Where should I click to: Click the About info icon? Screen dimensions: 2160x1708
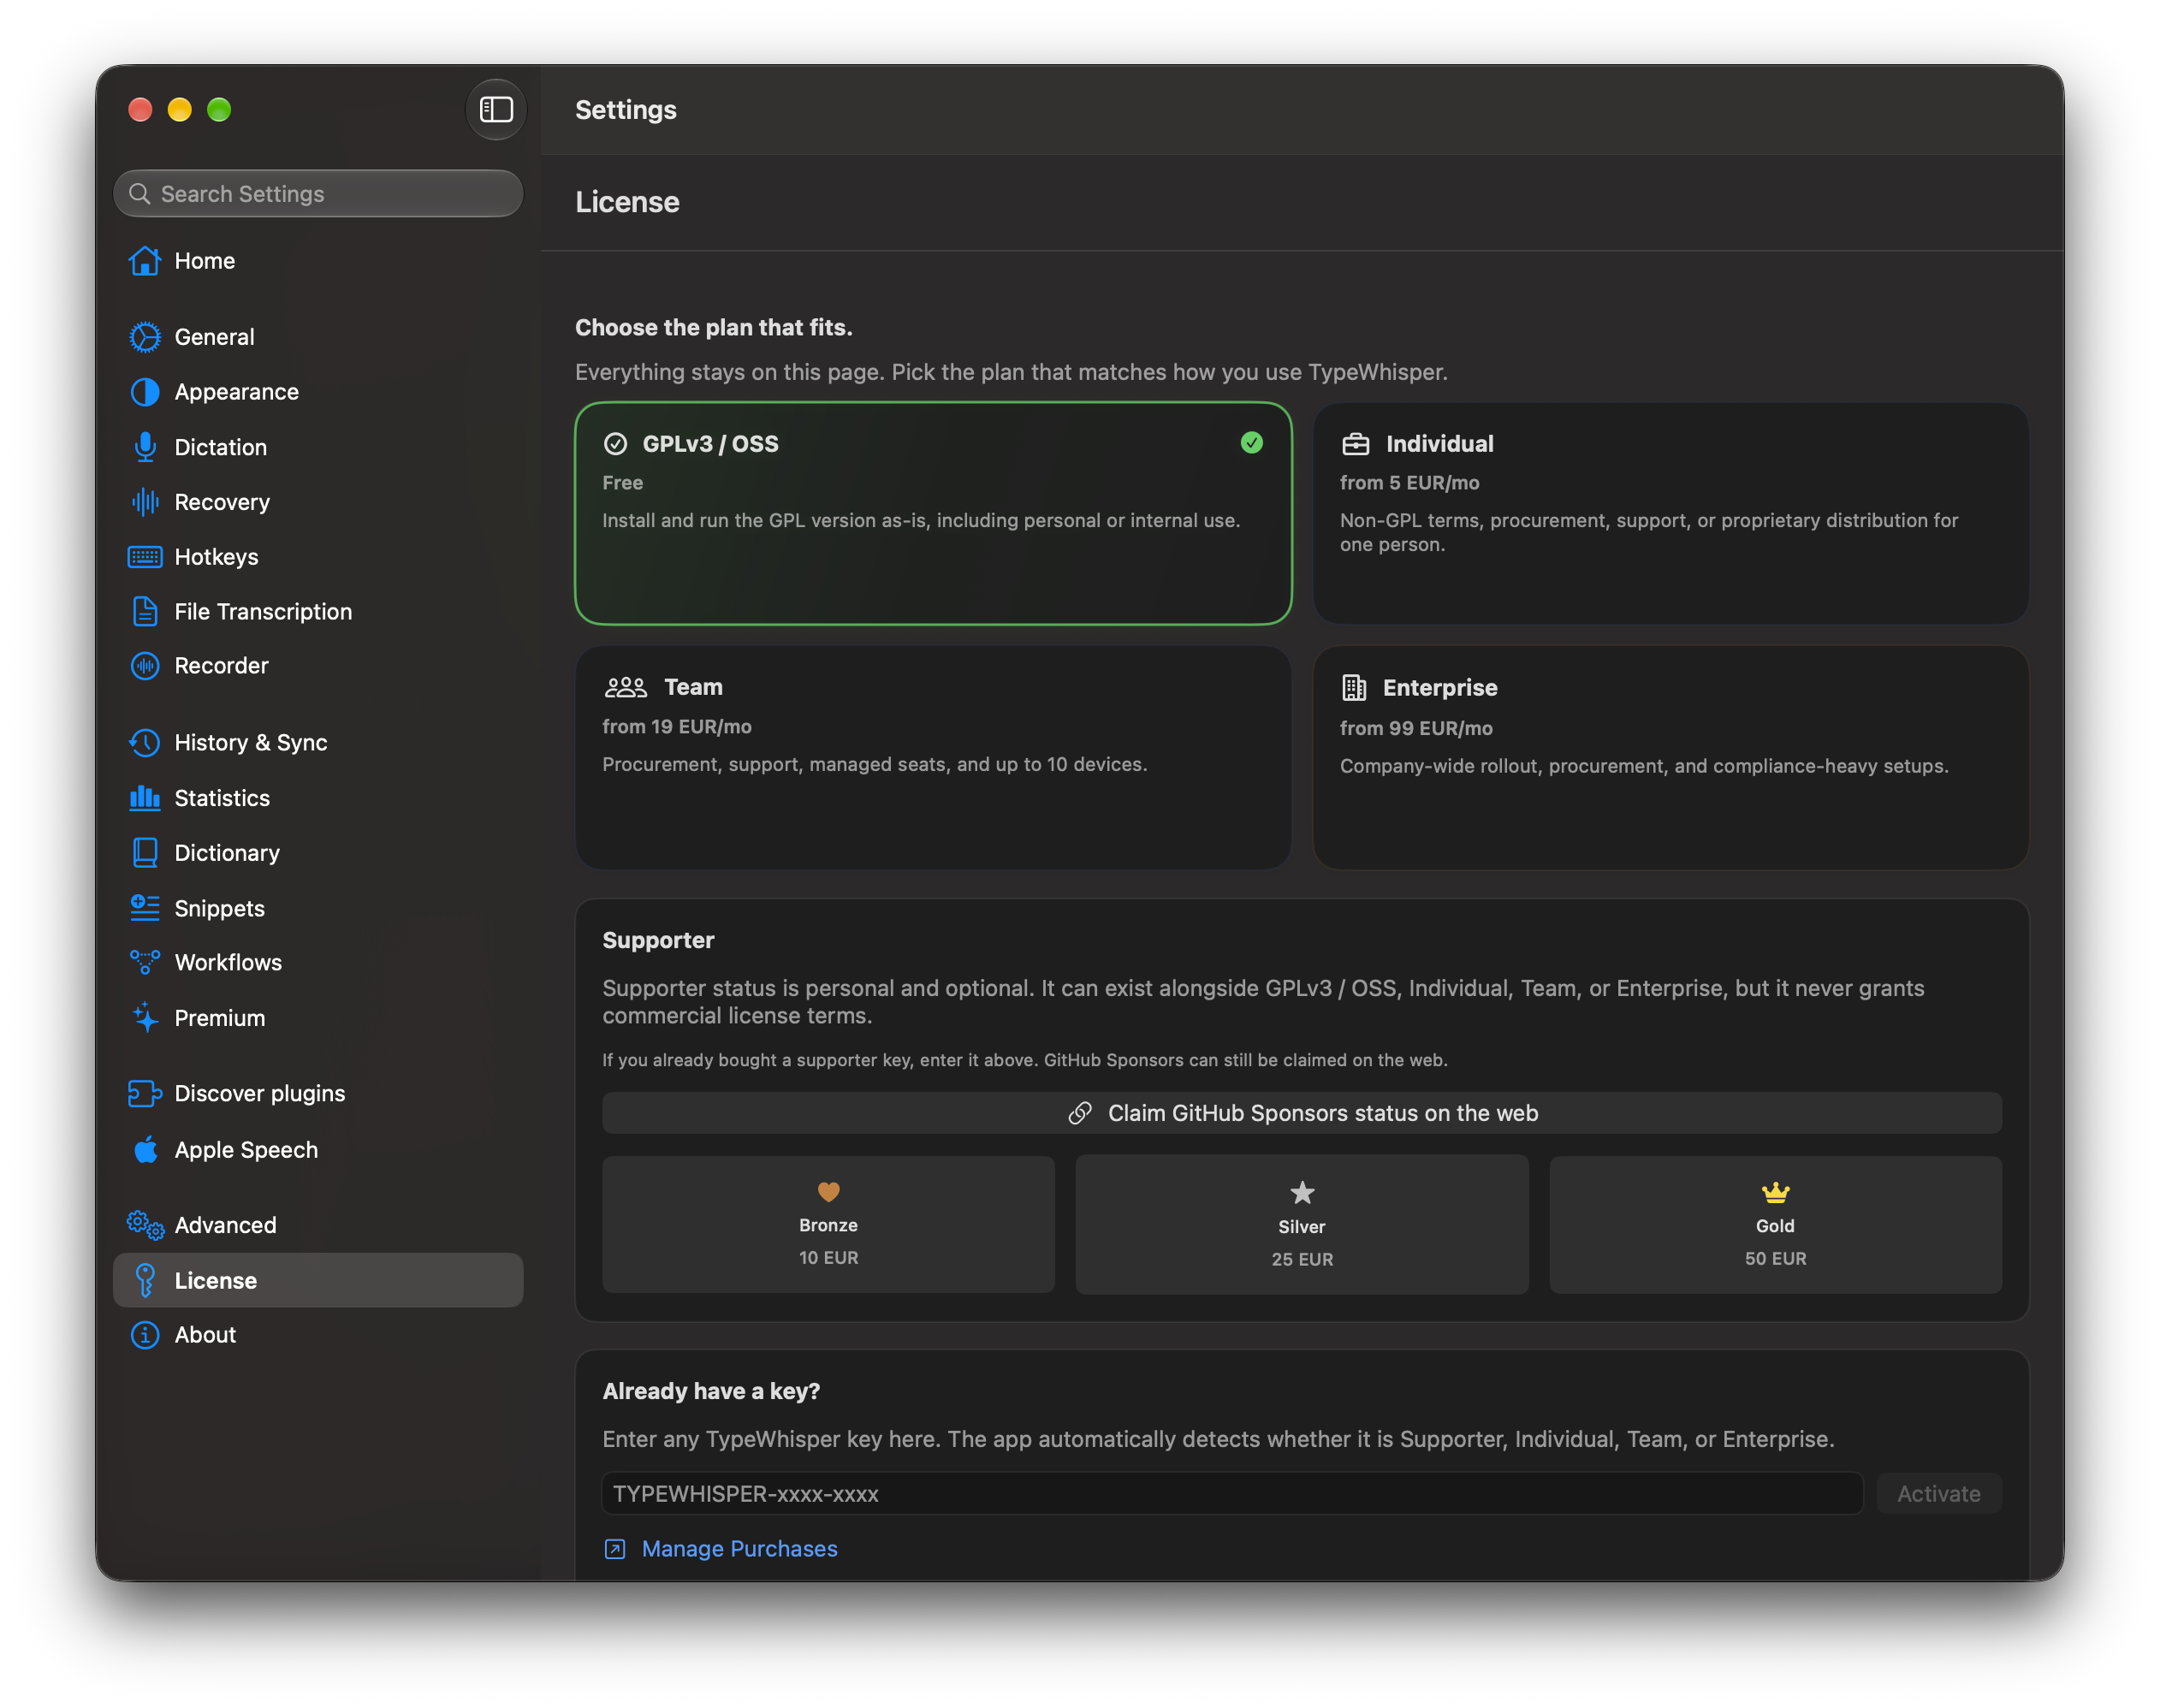click(145, 1335)
